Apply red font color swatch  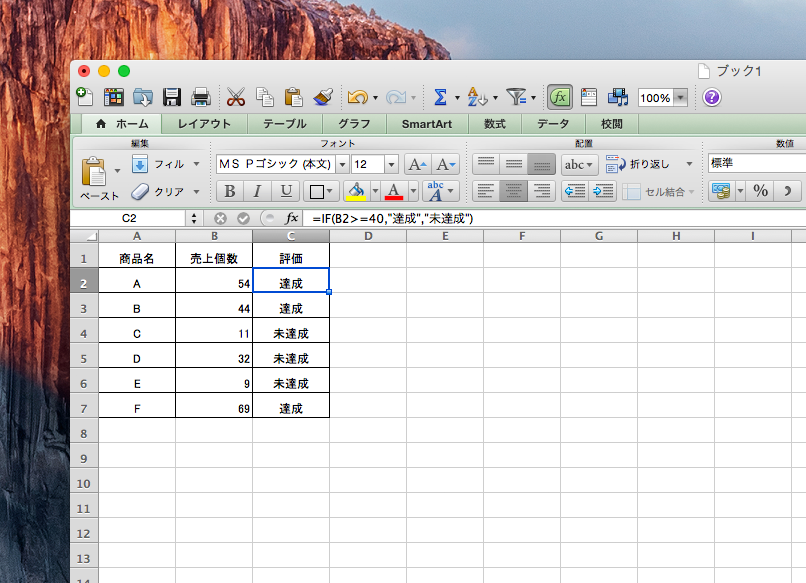click(x=394, y=191)
